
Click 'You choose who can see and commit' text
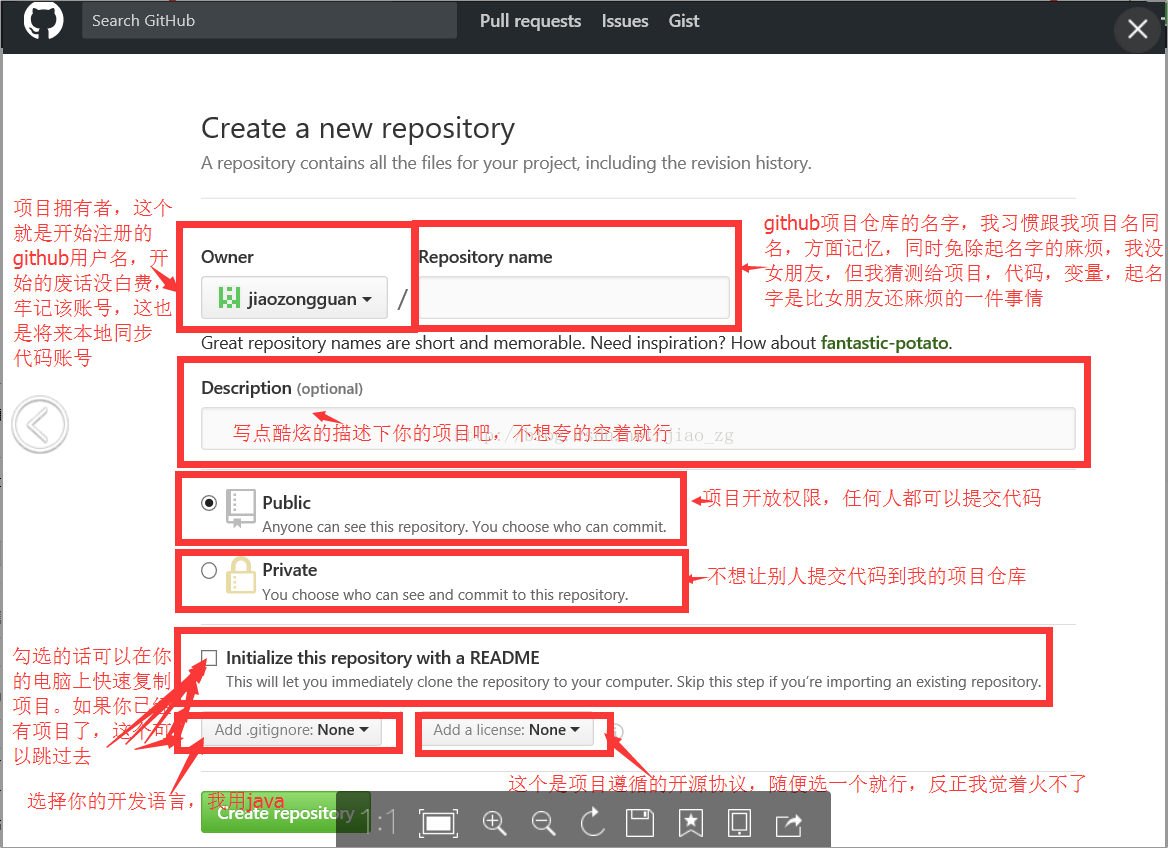point(445,595)
